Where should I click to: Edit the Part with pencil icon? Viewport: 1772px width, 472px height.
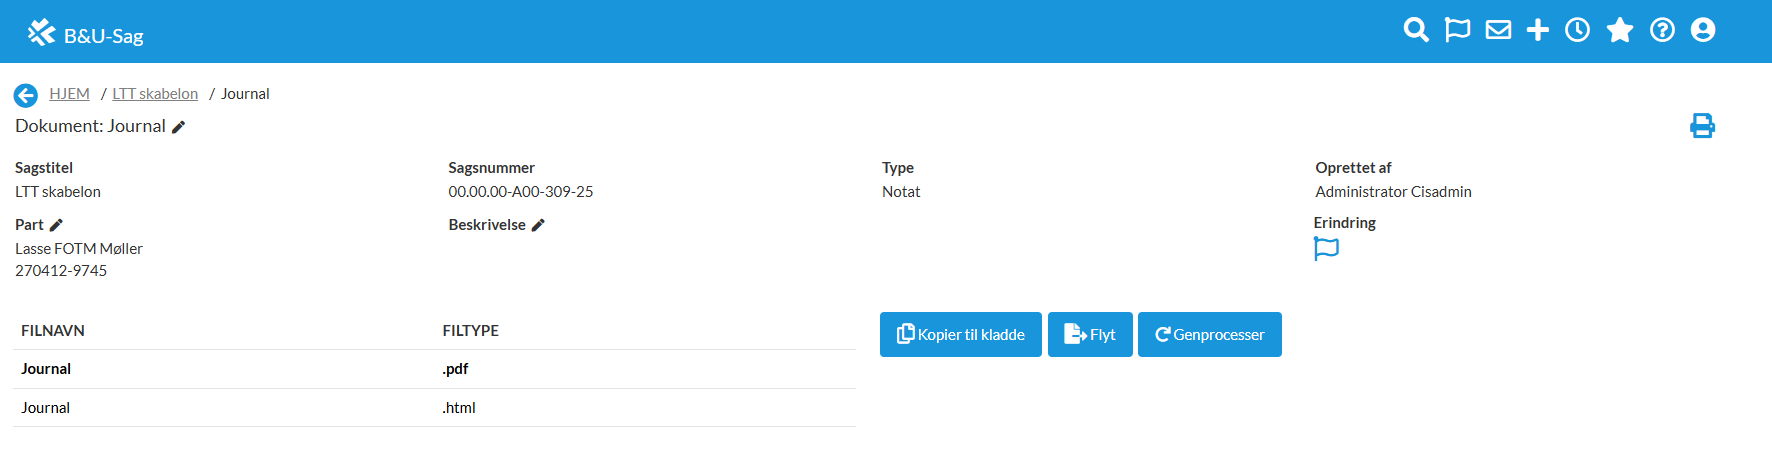pos(56,225)
